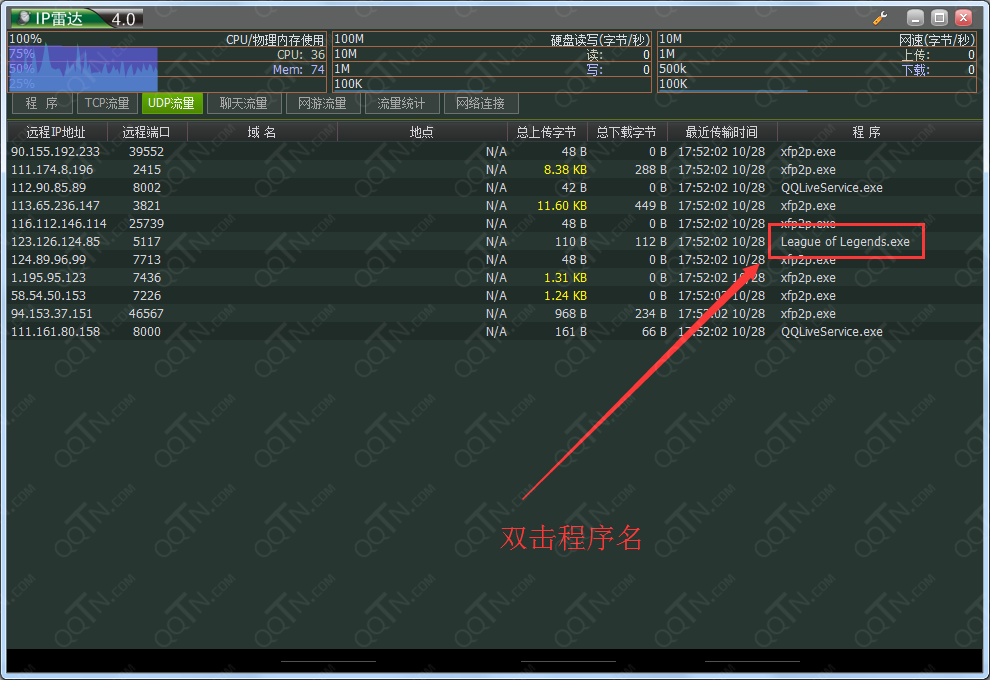Screen dimensions: 990x680
Task: Select the UDP流量 tab
Action: (x=172, y=104)
